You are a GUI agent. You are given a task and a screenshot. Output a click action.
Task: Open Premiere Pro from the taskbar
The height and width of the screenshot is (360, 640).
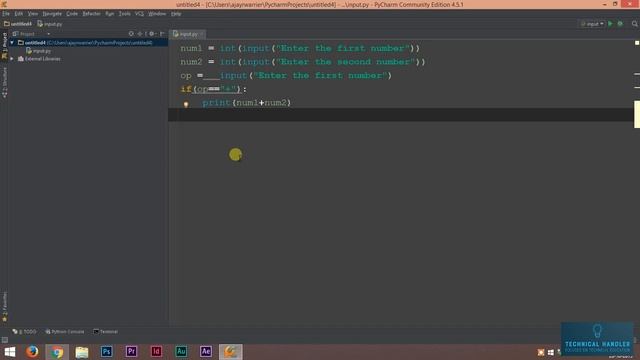coord(131,352)
